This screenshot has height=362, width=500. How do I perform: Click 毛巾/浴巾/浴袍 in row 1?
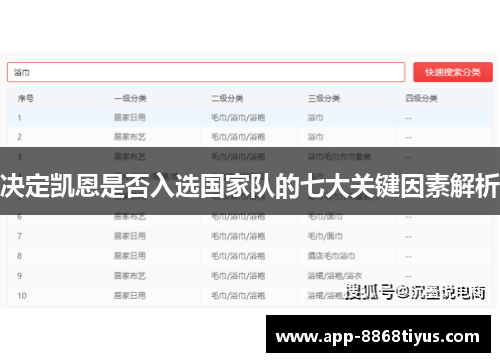[238, 117]
